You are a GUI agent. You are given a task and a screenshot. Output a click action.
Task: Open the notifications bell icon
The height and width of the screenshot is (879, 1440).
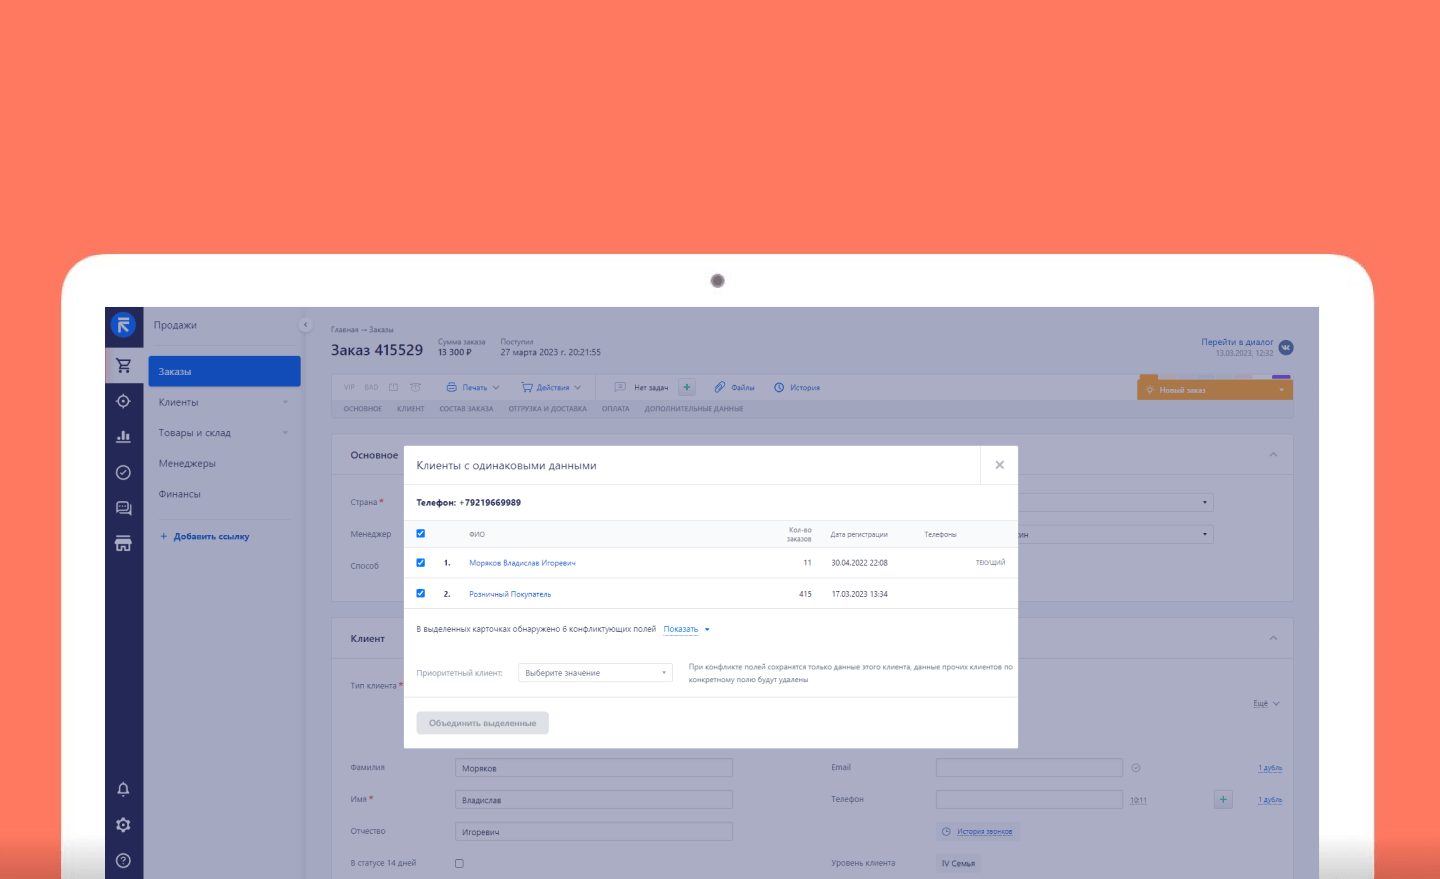pos(123,789)
